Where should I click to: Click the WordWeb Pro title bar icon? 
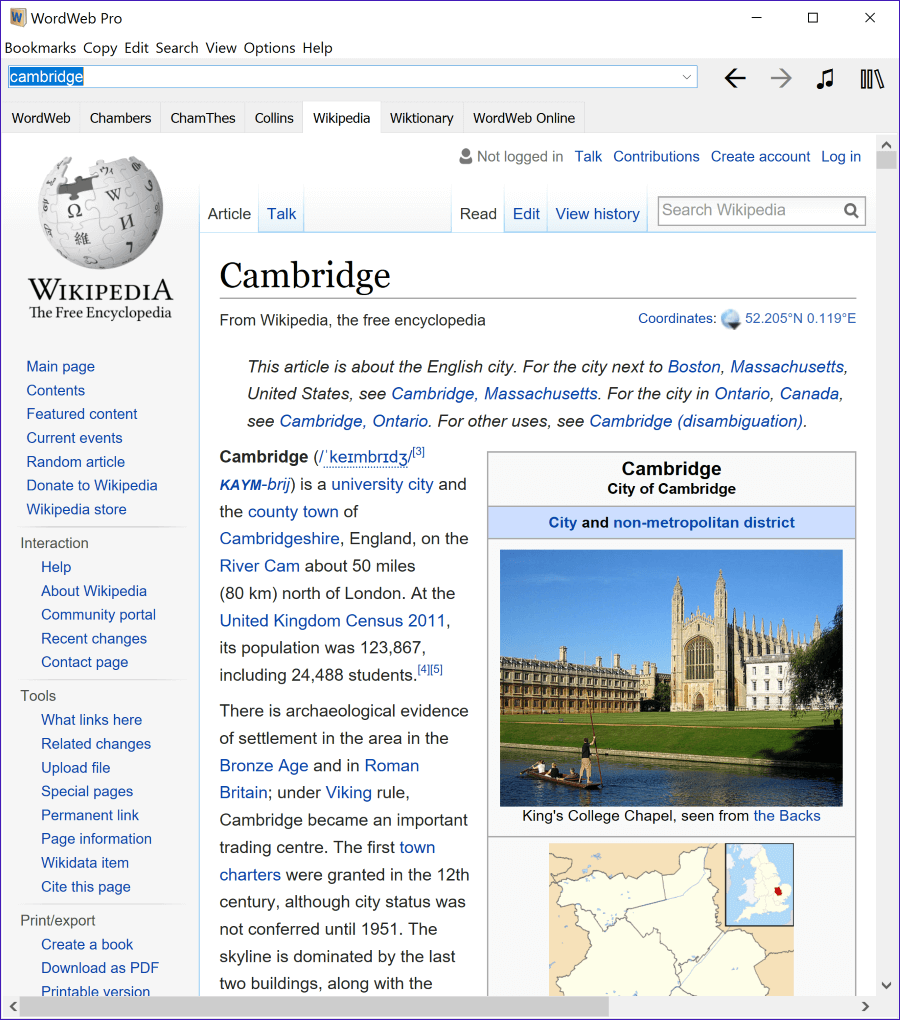pyautogui.click(x=17, y=18)
